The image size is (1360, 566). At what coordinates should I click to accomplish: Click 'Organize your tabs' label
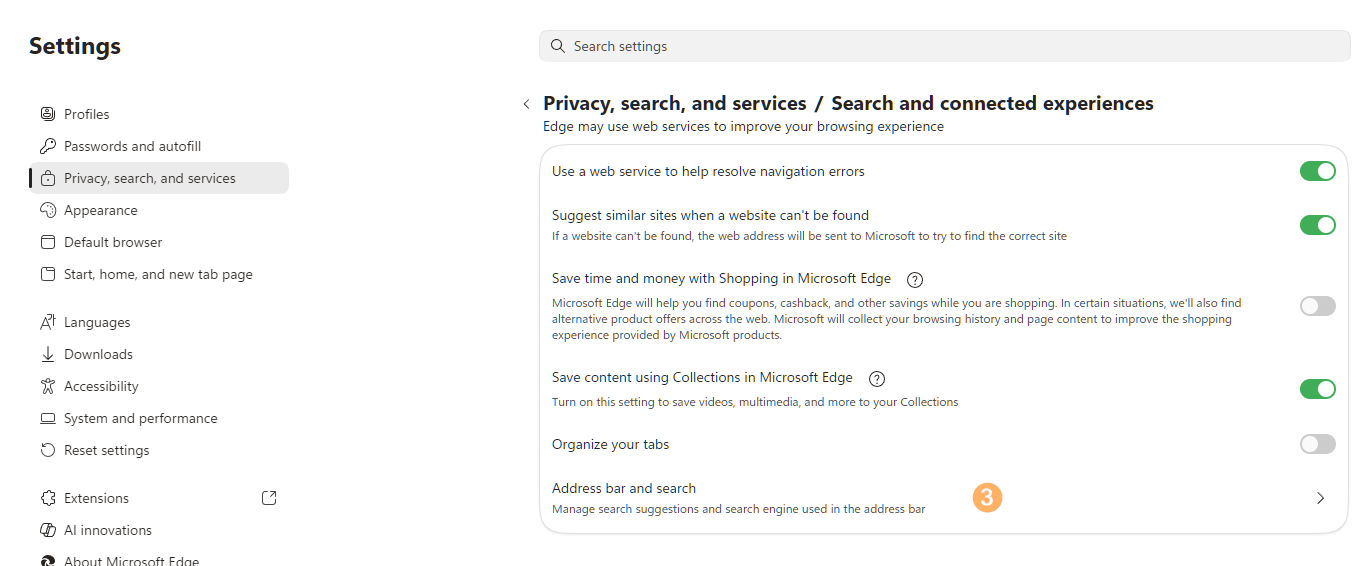[x=611, y=444]
